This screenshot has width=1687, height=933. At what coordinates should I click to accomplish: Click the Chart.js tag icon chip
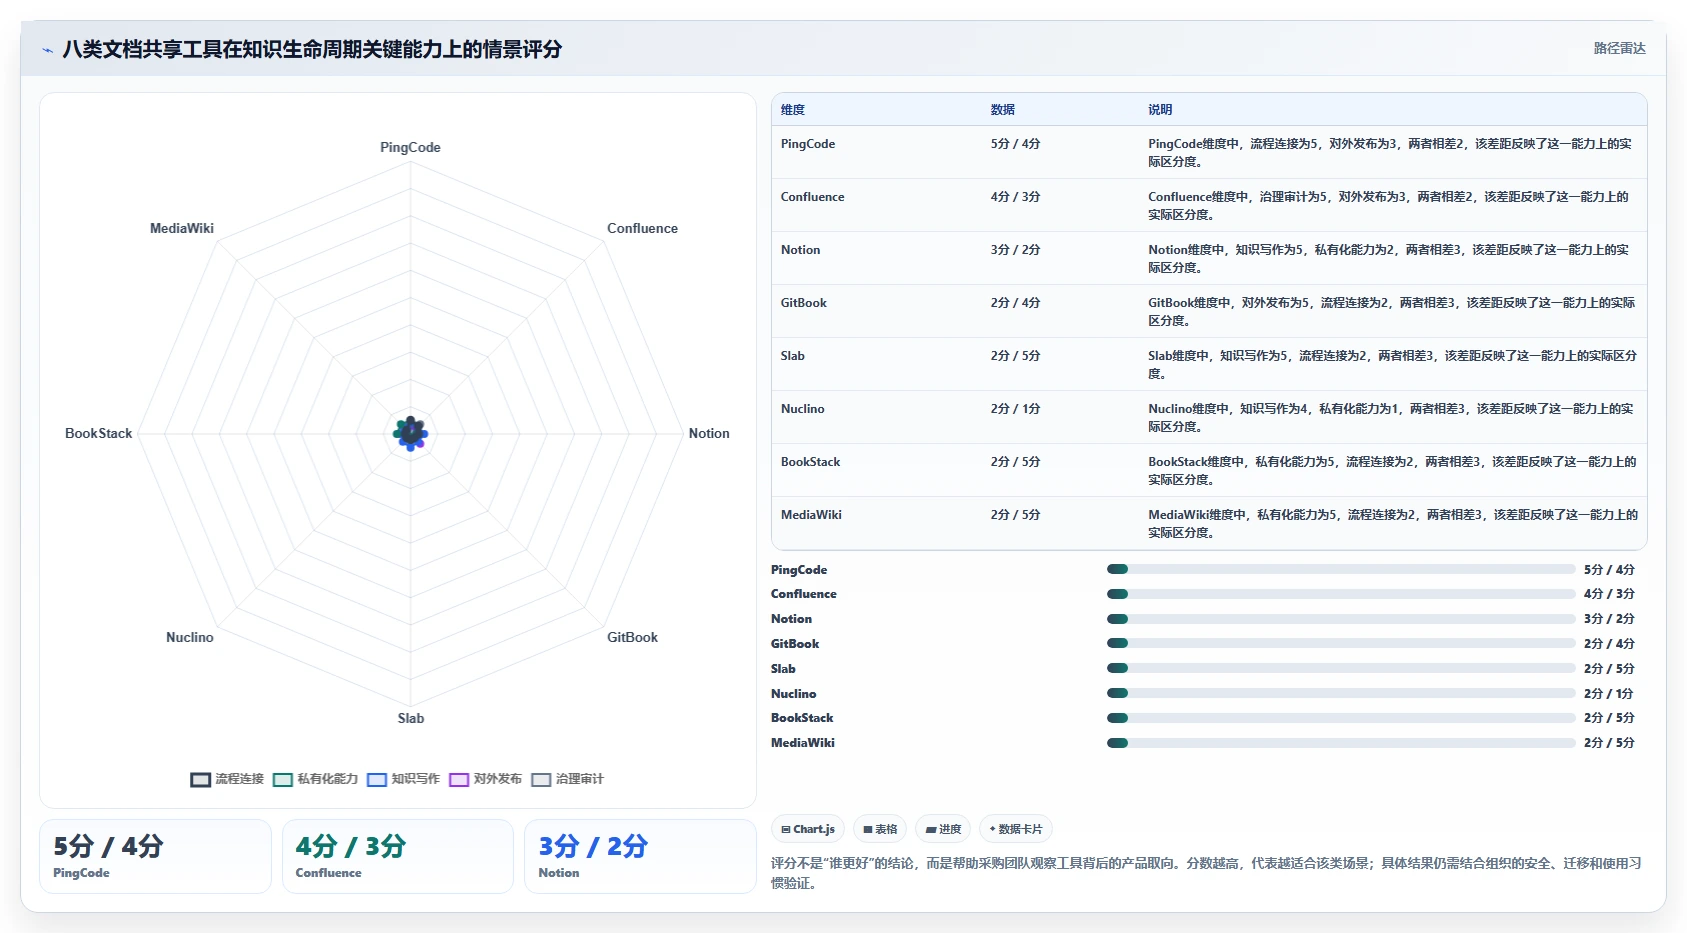tap(808, 829)
